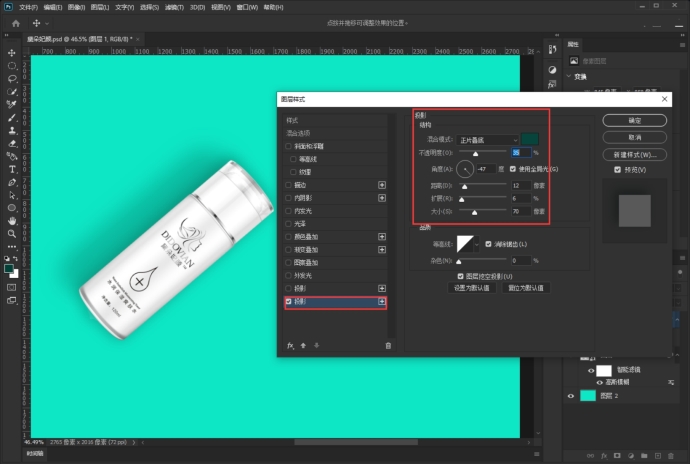Image resolution: width=690 pixels, height=464 pixels.
Task: Enable 外发光 outer glow checkbox
Action: tap(289, 276)
